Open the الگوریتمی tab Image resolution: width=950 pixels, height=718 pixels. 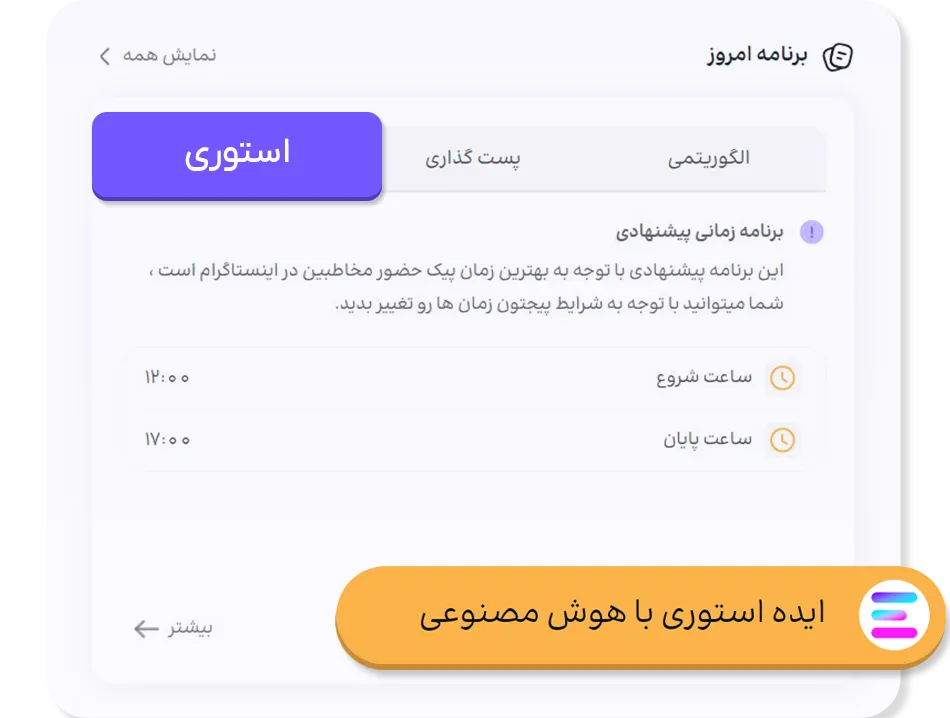point(708,159)
